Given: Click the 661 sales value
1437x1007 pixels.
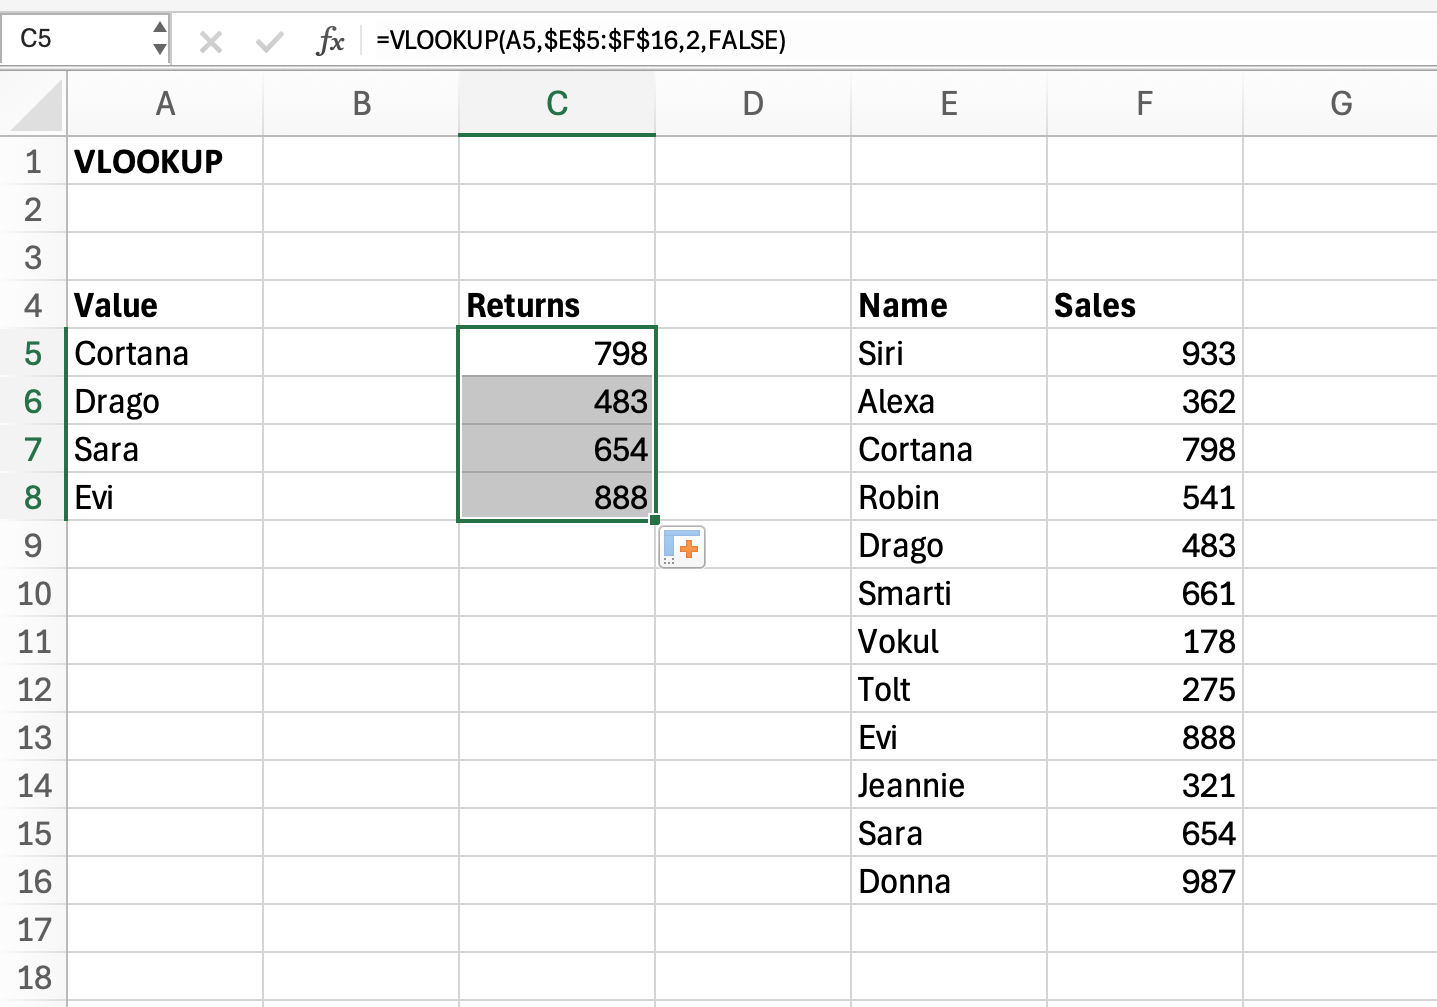Looking at the screenshot, I should tap(1145, 593).
